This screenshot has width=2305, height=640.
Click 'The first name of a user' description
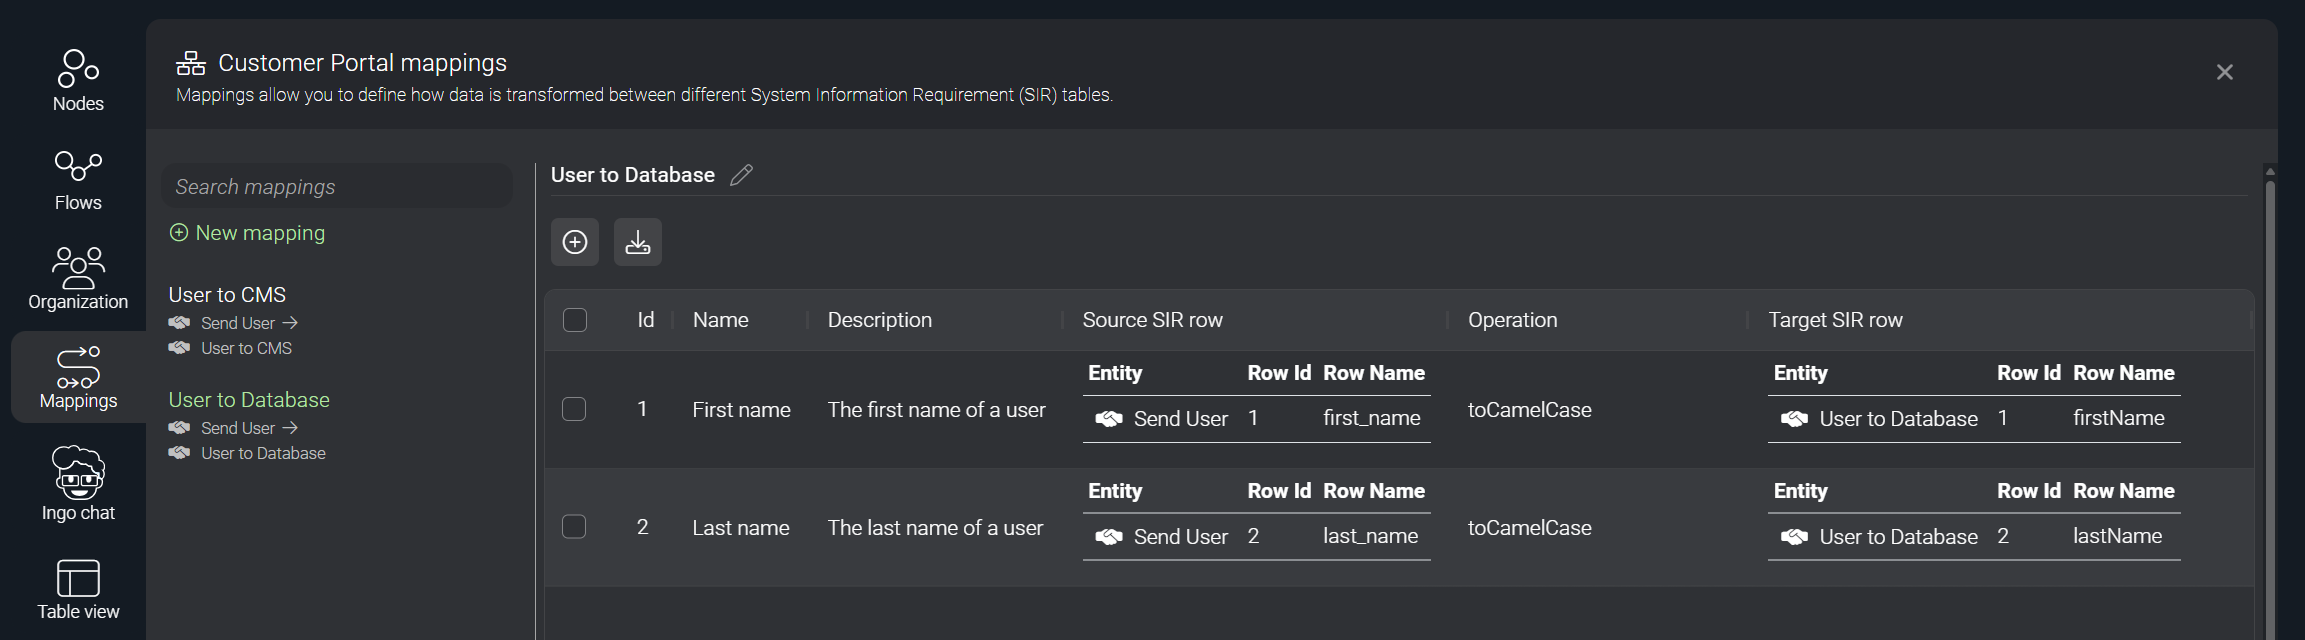937,410
